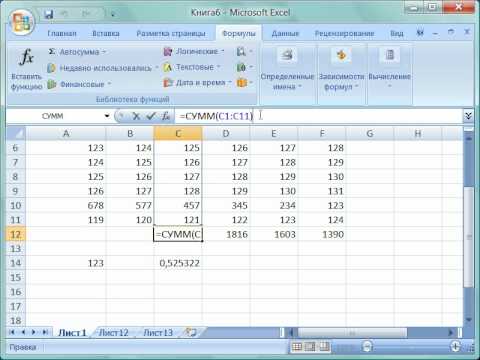The image size is (480, 360).
Task: Click the zoom out minus button
Action: [x=367, y=347]
